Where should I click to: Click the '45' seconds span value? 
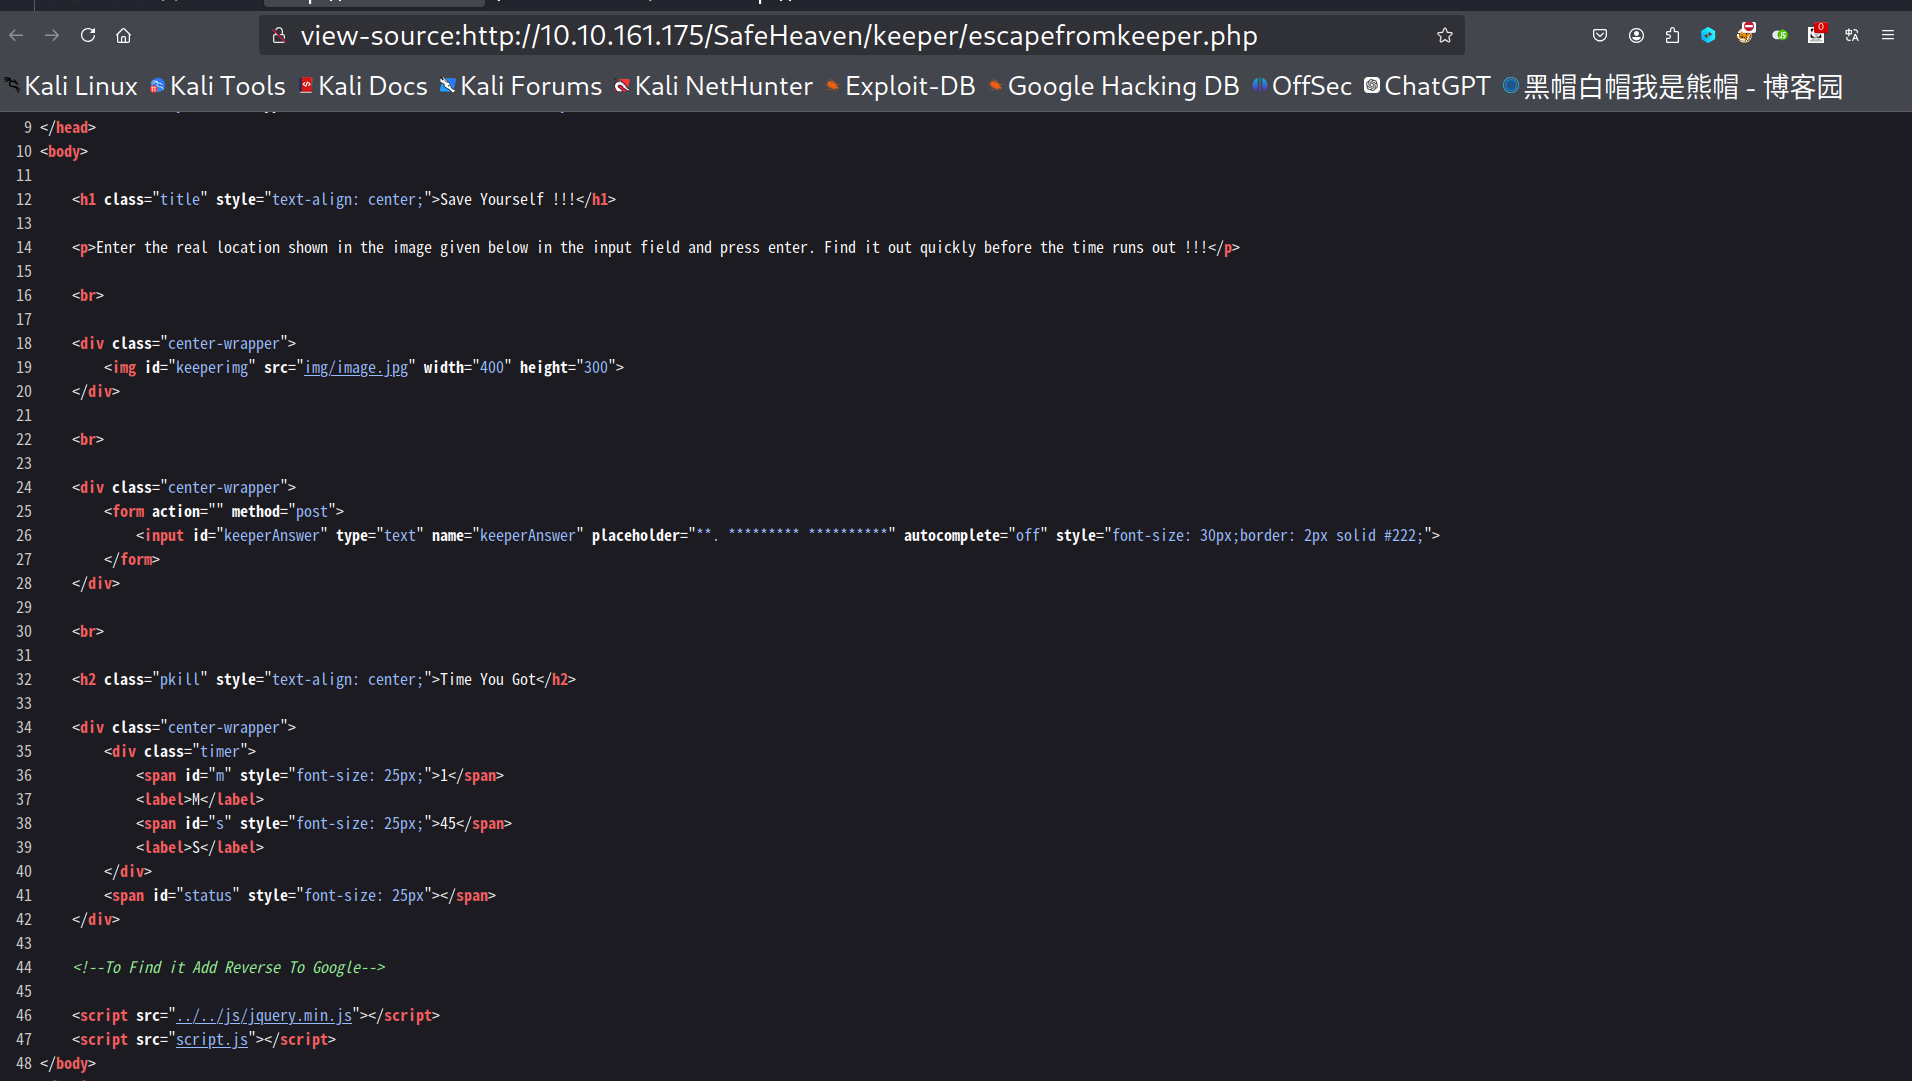[448, 823]
